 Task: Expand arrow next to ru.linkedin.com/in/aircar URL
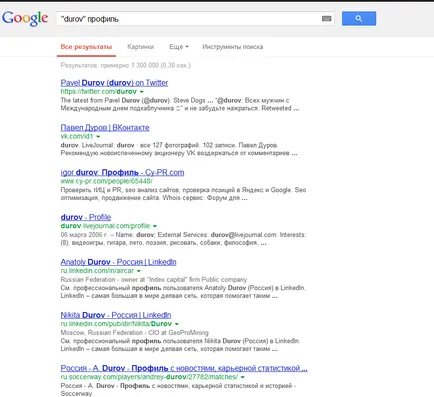pos(139,271)
